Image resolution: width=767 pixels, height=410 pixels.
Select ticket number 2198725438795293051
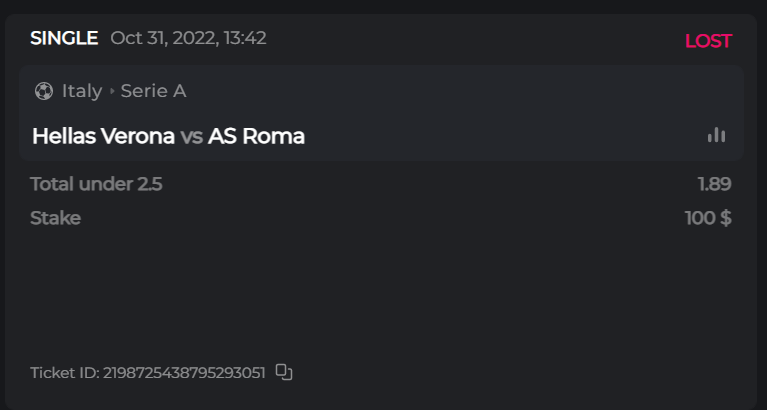click(184, 373)
